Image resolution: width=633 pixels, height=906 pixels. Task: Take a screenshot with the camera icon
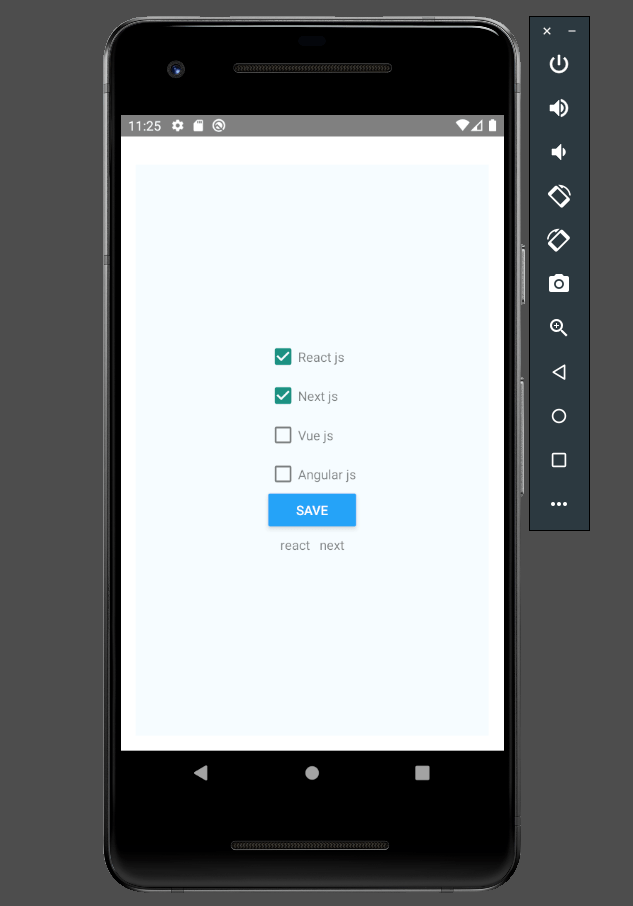coord(558,284)
